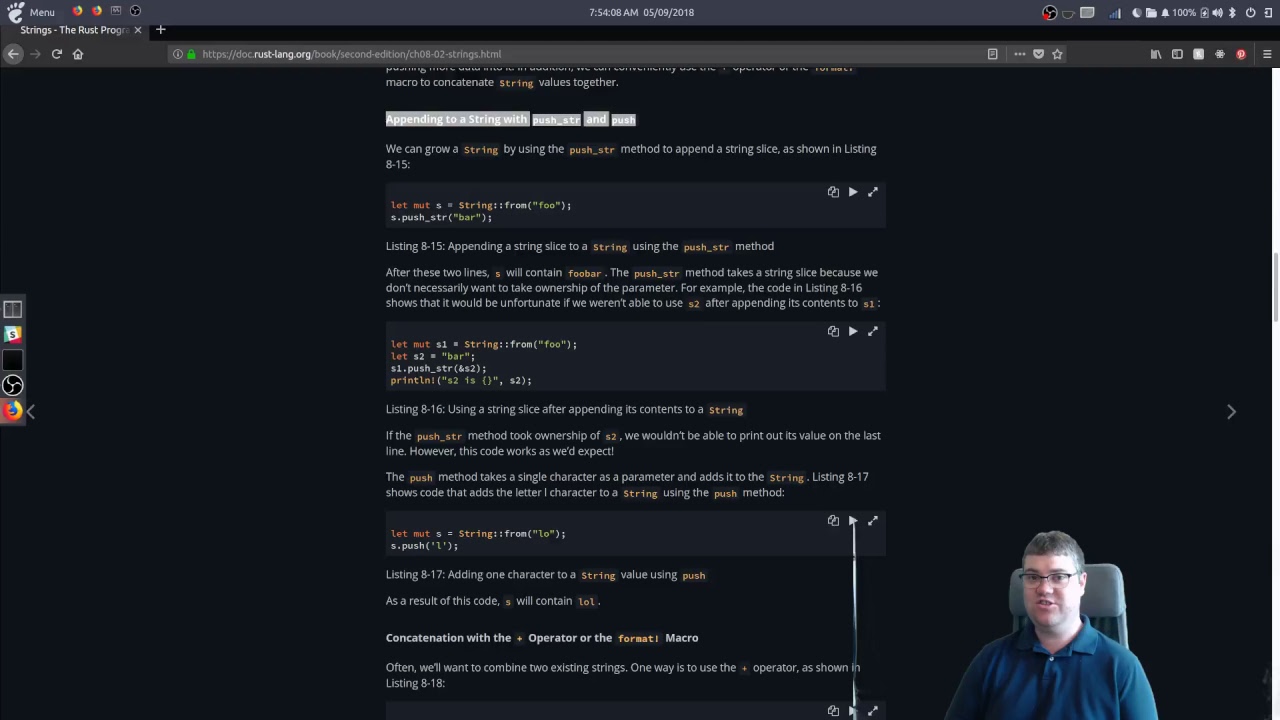Copy the Listing 8-17 code to clipboard
Image resolution: width=1280 pixels, height=720 pixels.
[833, 521]
